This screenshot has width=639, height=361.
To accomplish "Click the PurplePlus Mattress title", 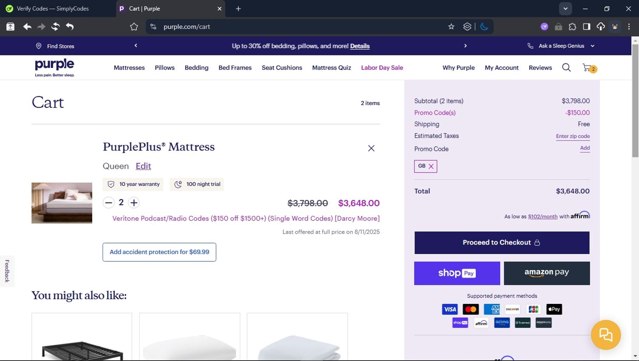I will 159,147.
